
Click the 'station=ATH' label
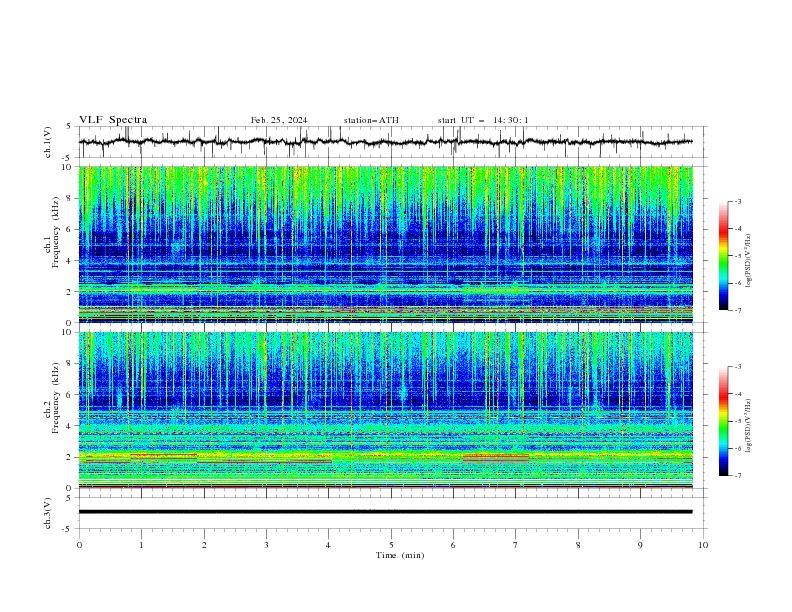tap(371, 120)
